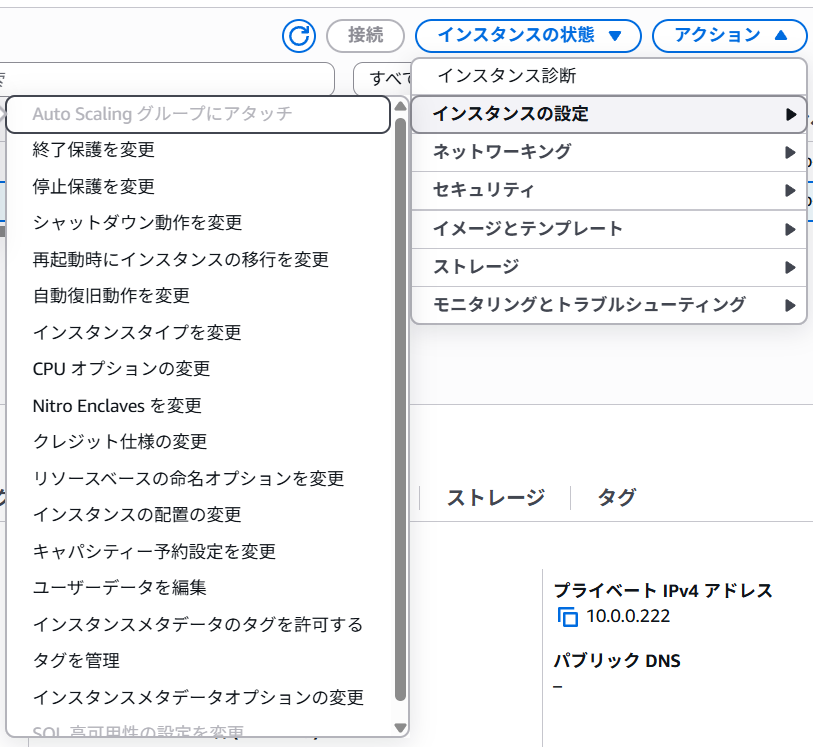Collapse the アクション dropdown menu
The height and width of the screenshot is (747, 813).
tap(728, 36)
